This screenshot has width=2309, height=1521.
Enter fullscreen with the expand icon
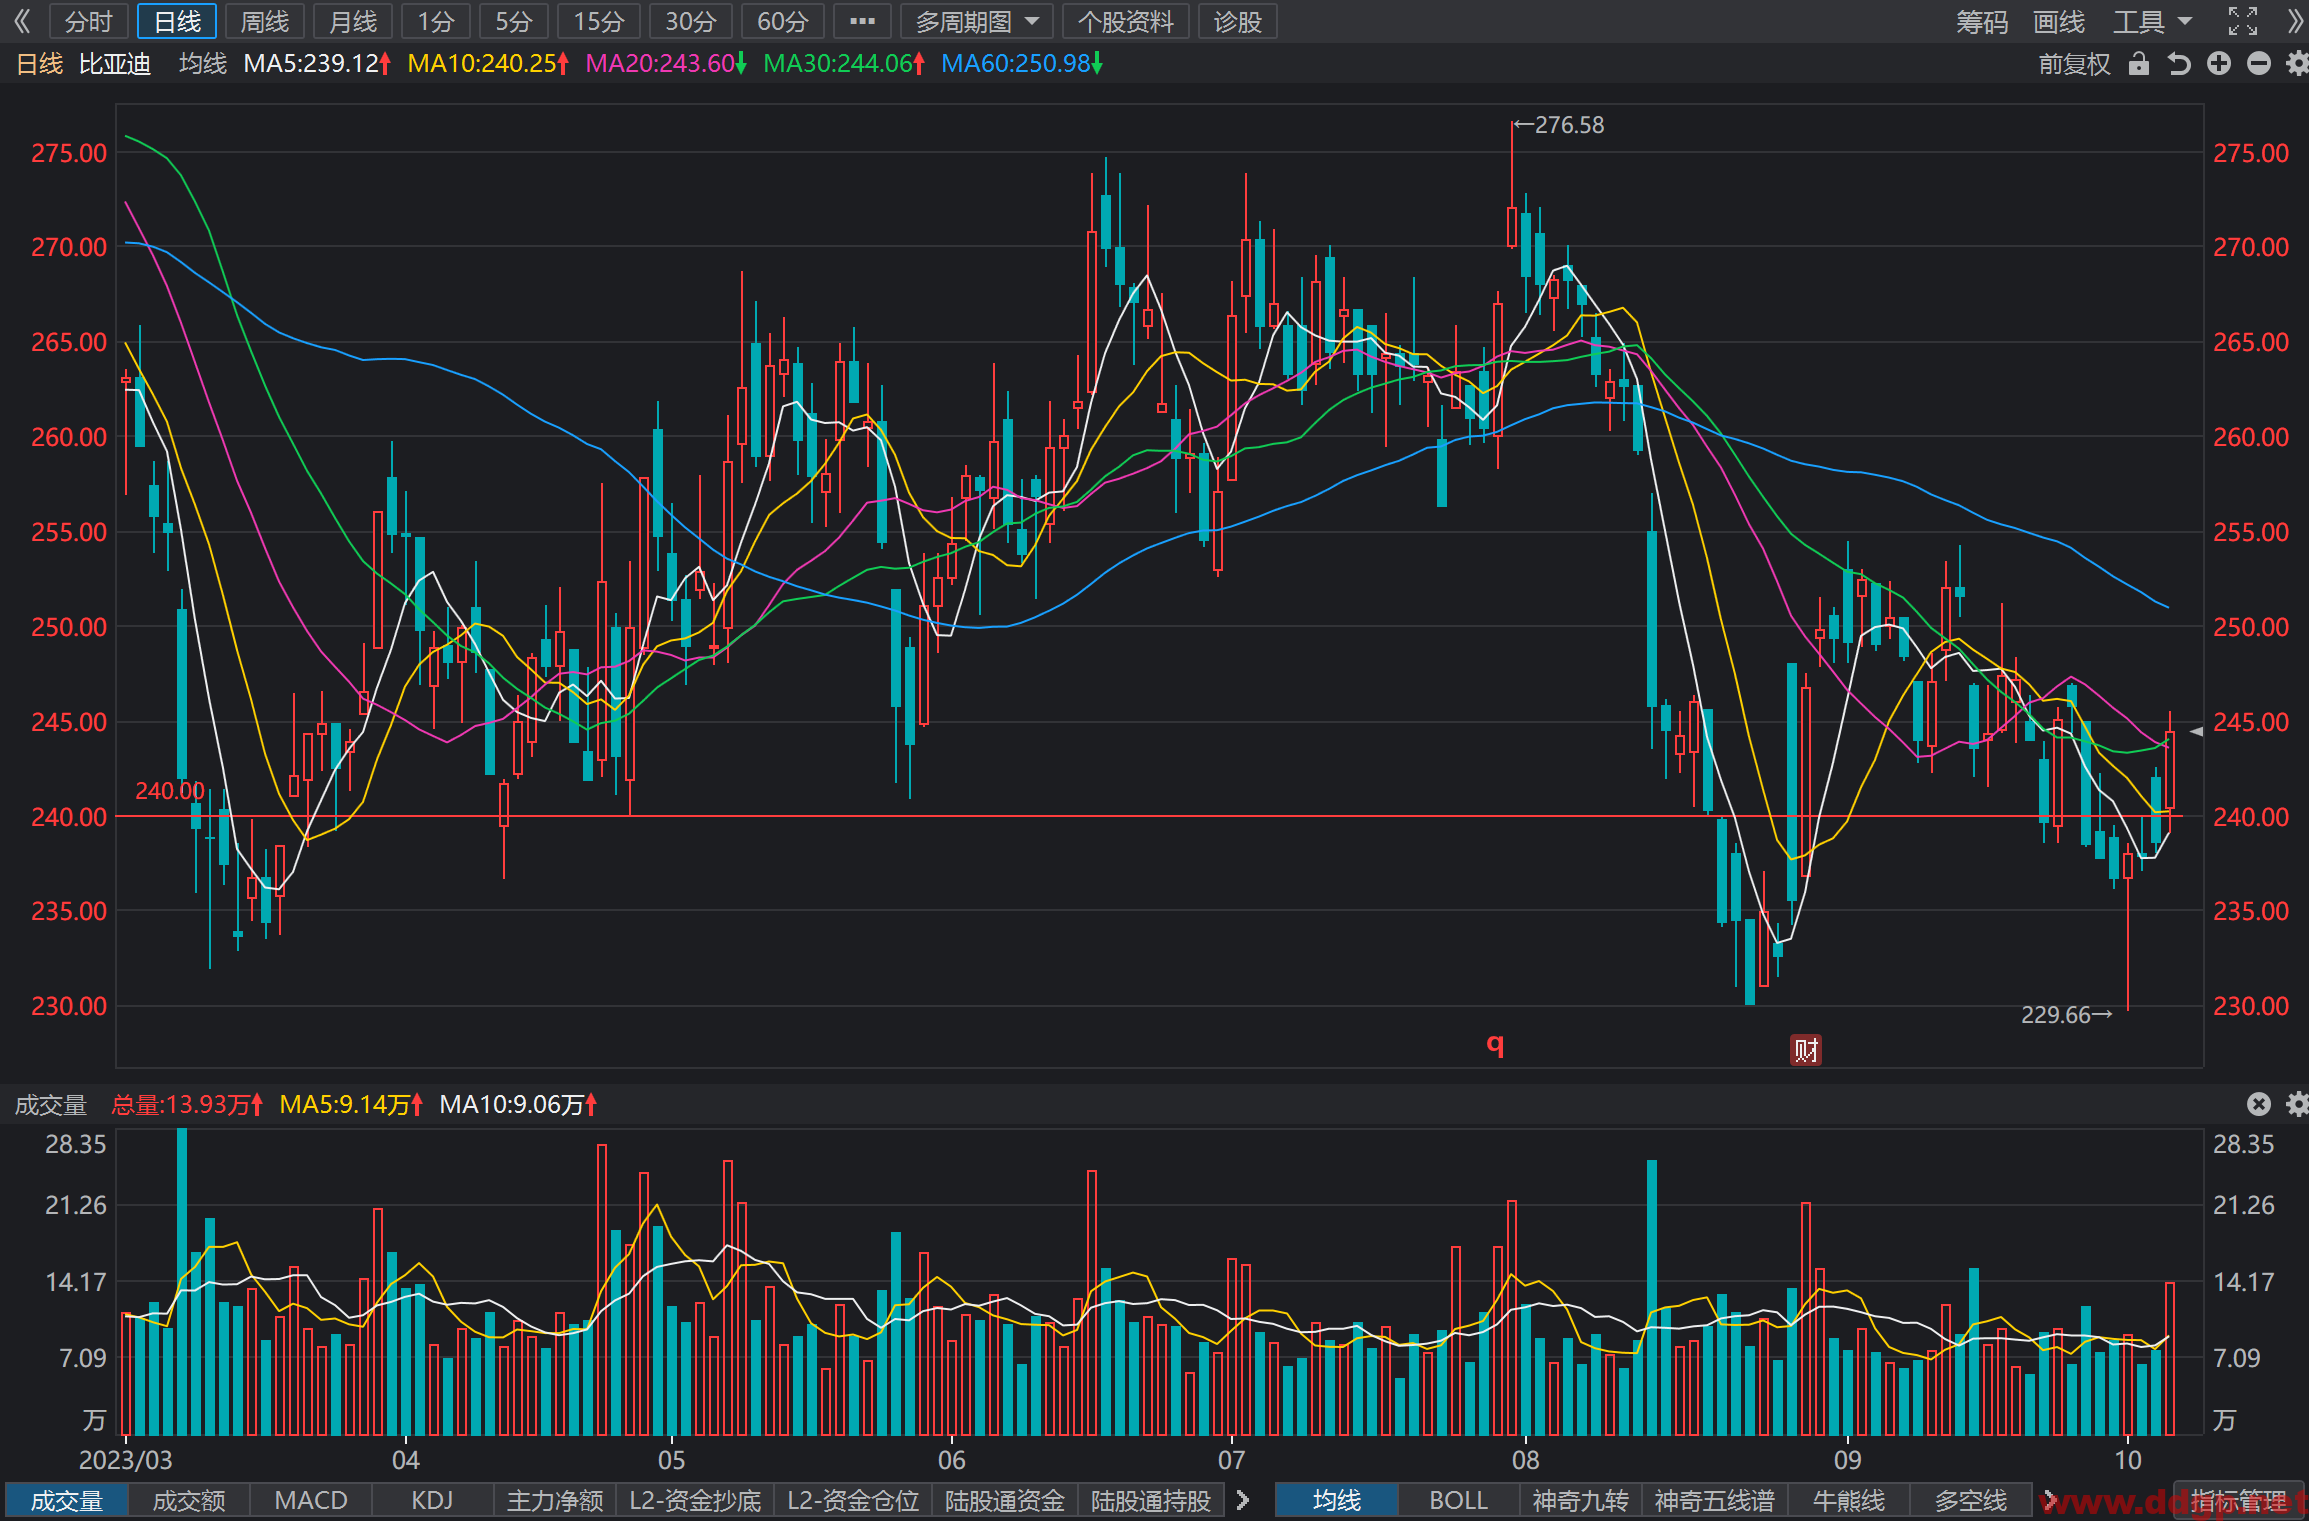tap(2243, 21)
